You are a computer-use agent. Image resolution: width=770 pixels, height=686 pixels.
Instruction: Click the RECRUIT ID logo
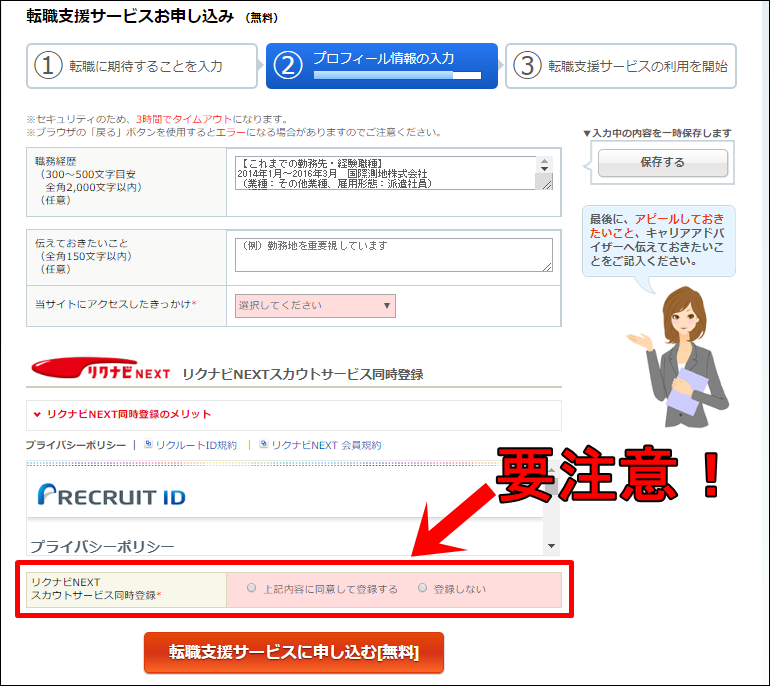(111, 495)
